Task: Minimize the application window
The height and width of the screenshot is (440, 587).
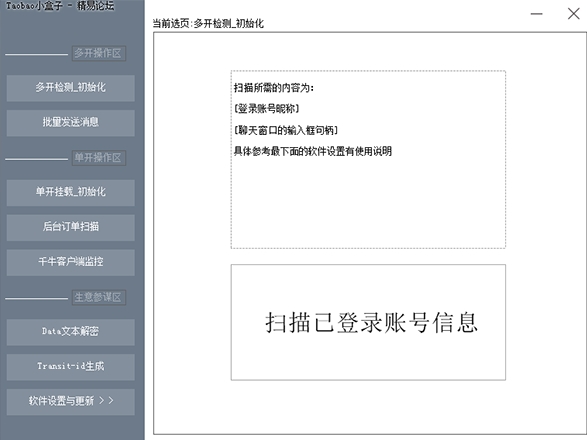Action: 536,14
